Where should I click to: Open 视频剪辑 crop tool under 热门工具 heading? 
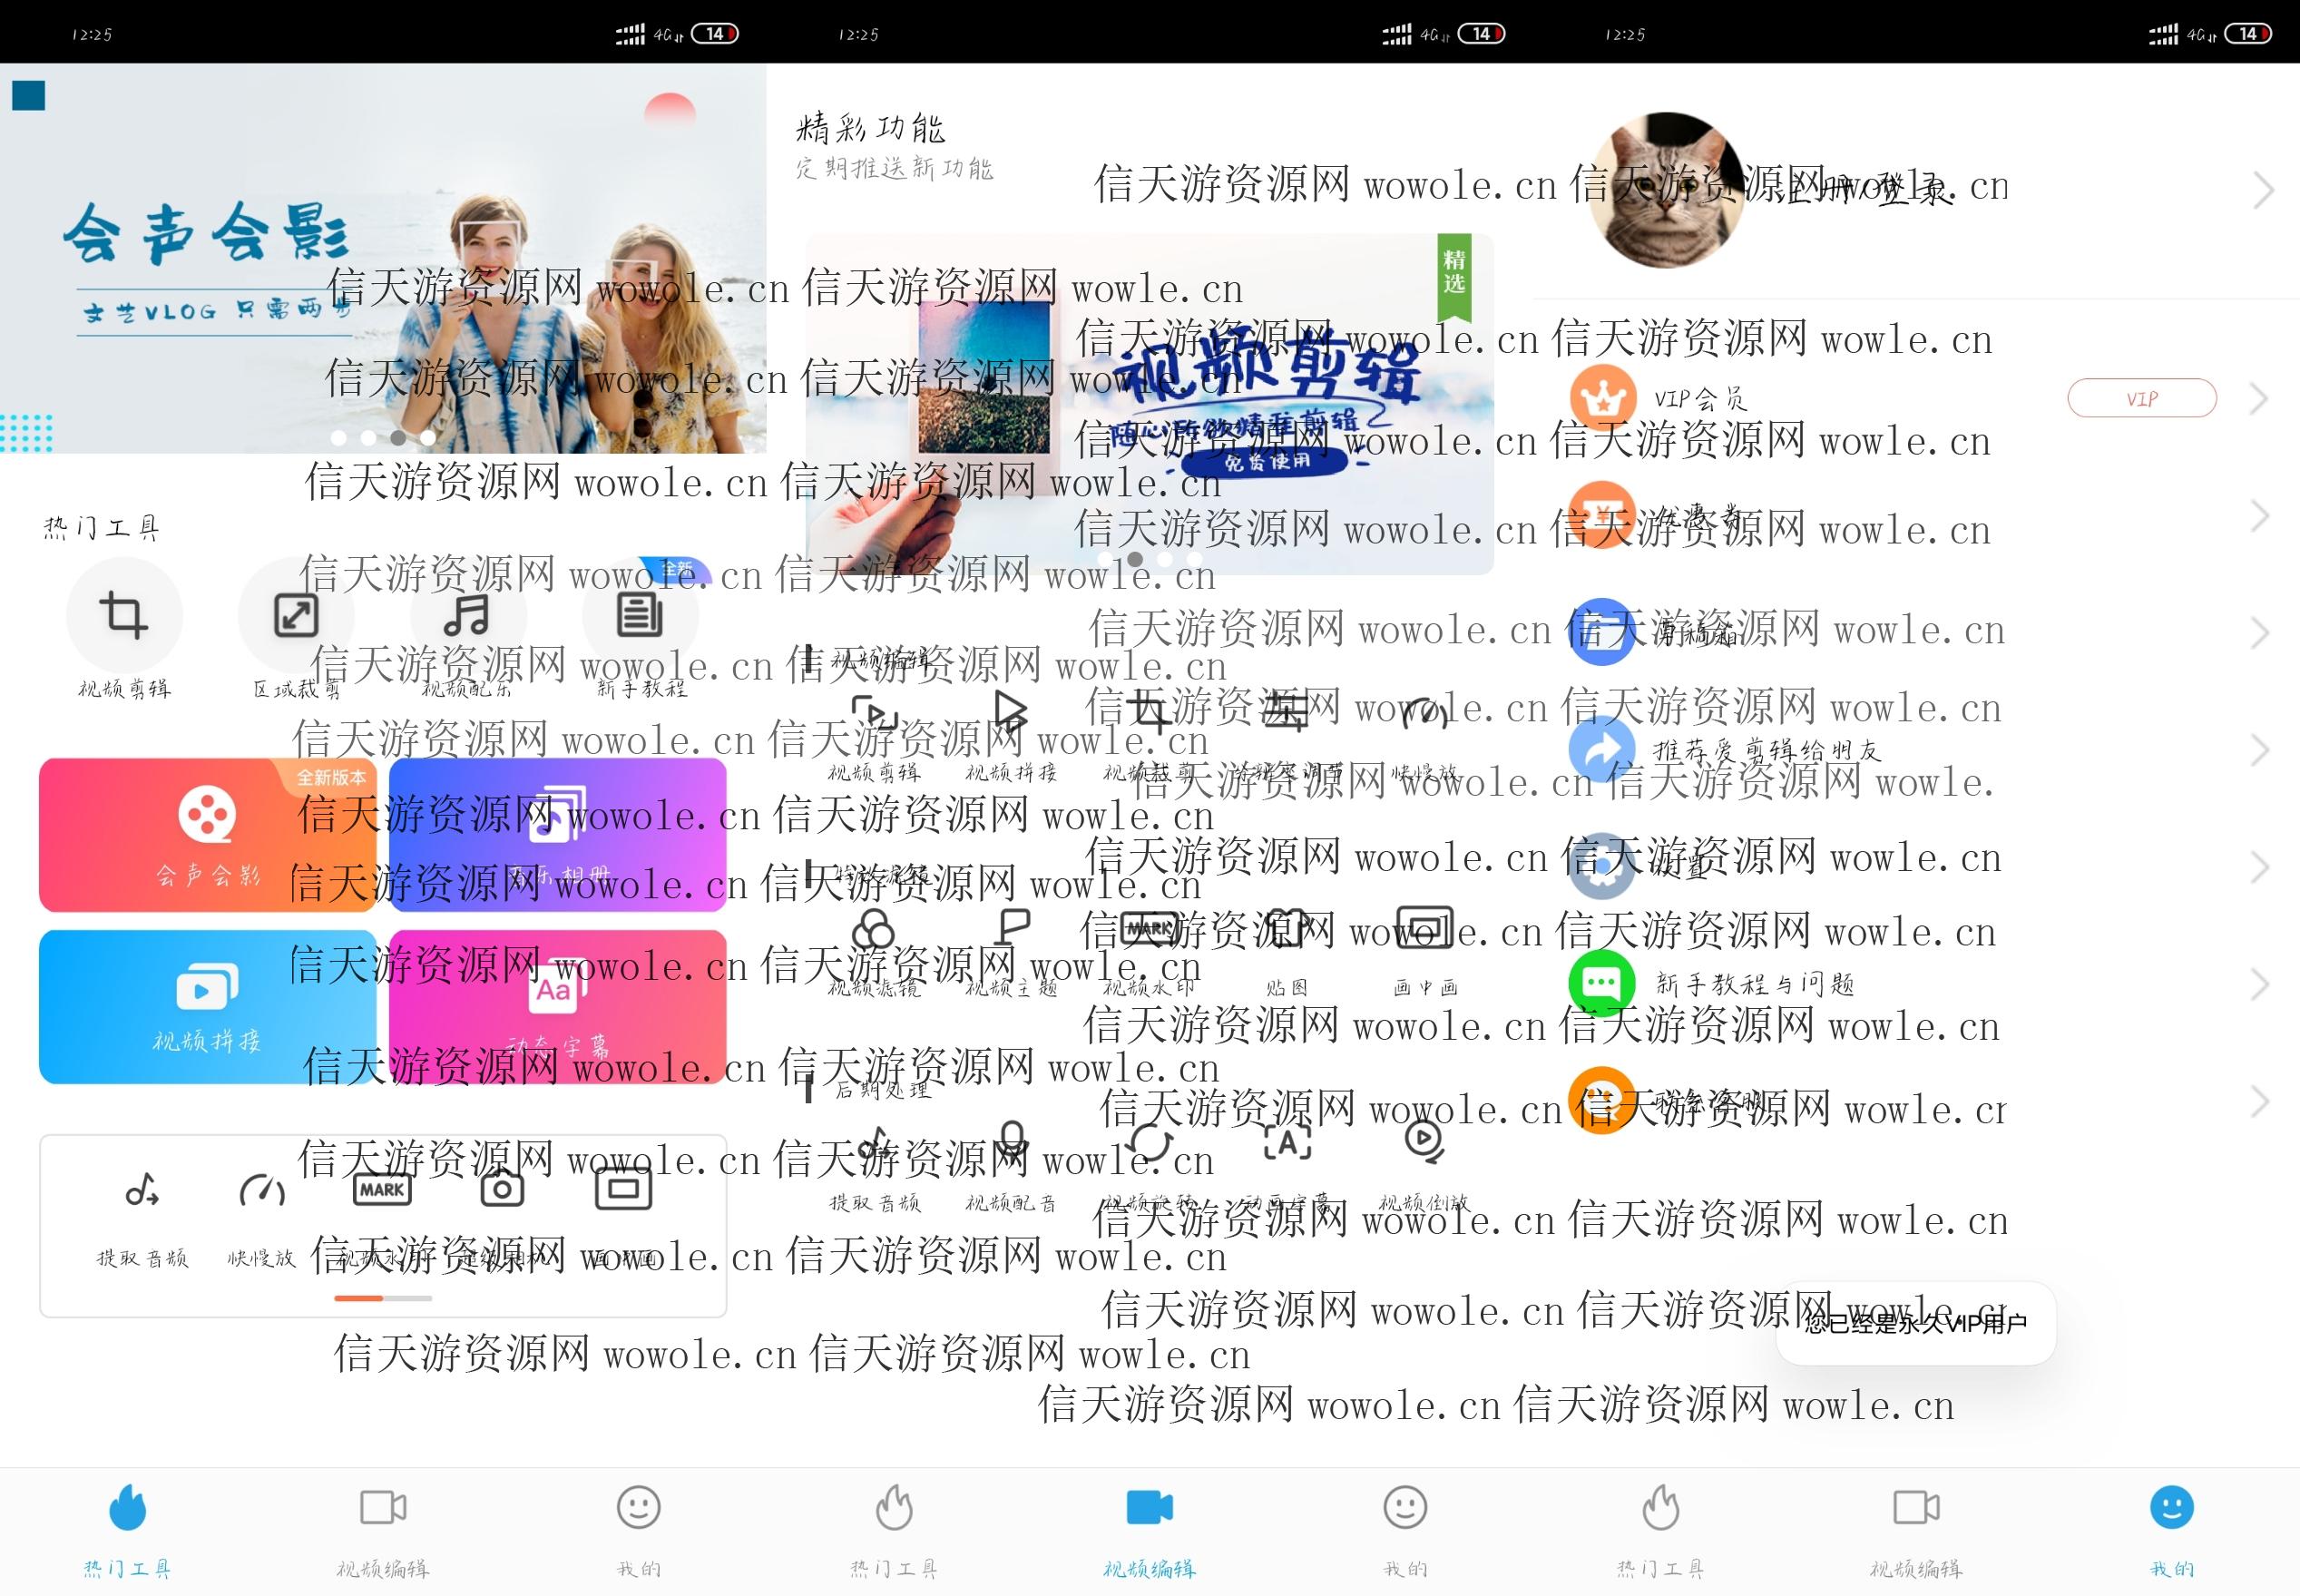click(x=124, y=614)
